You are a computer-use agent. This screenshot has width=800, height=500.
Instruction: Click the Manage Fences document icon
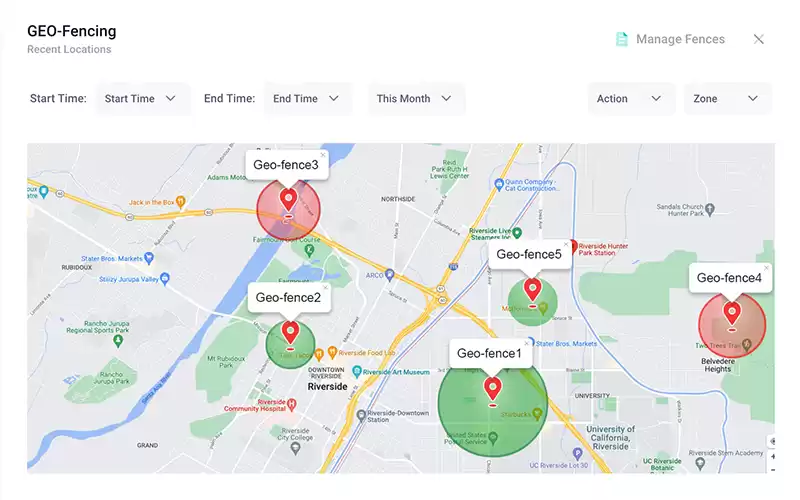tap(622, 39)
